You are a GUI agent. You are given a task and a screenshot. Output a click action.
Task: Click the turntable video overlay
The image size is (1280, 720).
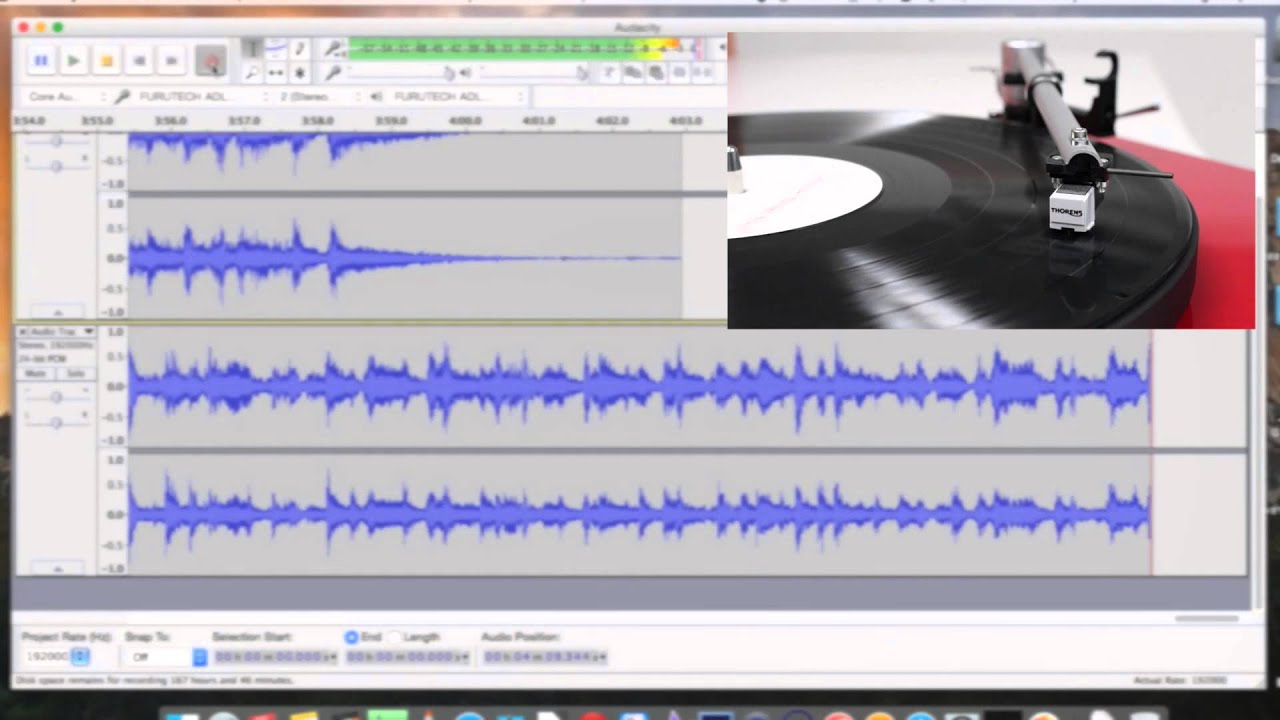pos(991,180)
